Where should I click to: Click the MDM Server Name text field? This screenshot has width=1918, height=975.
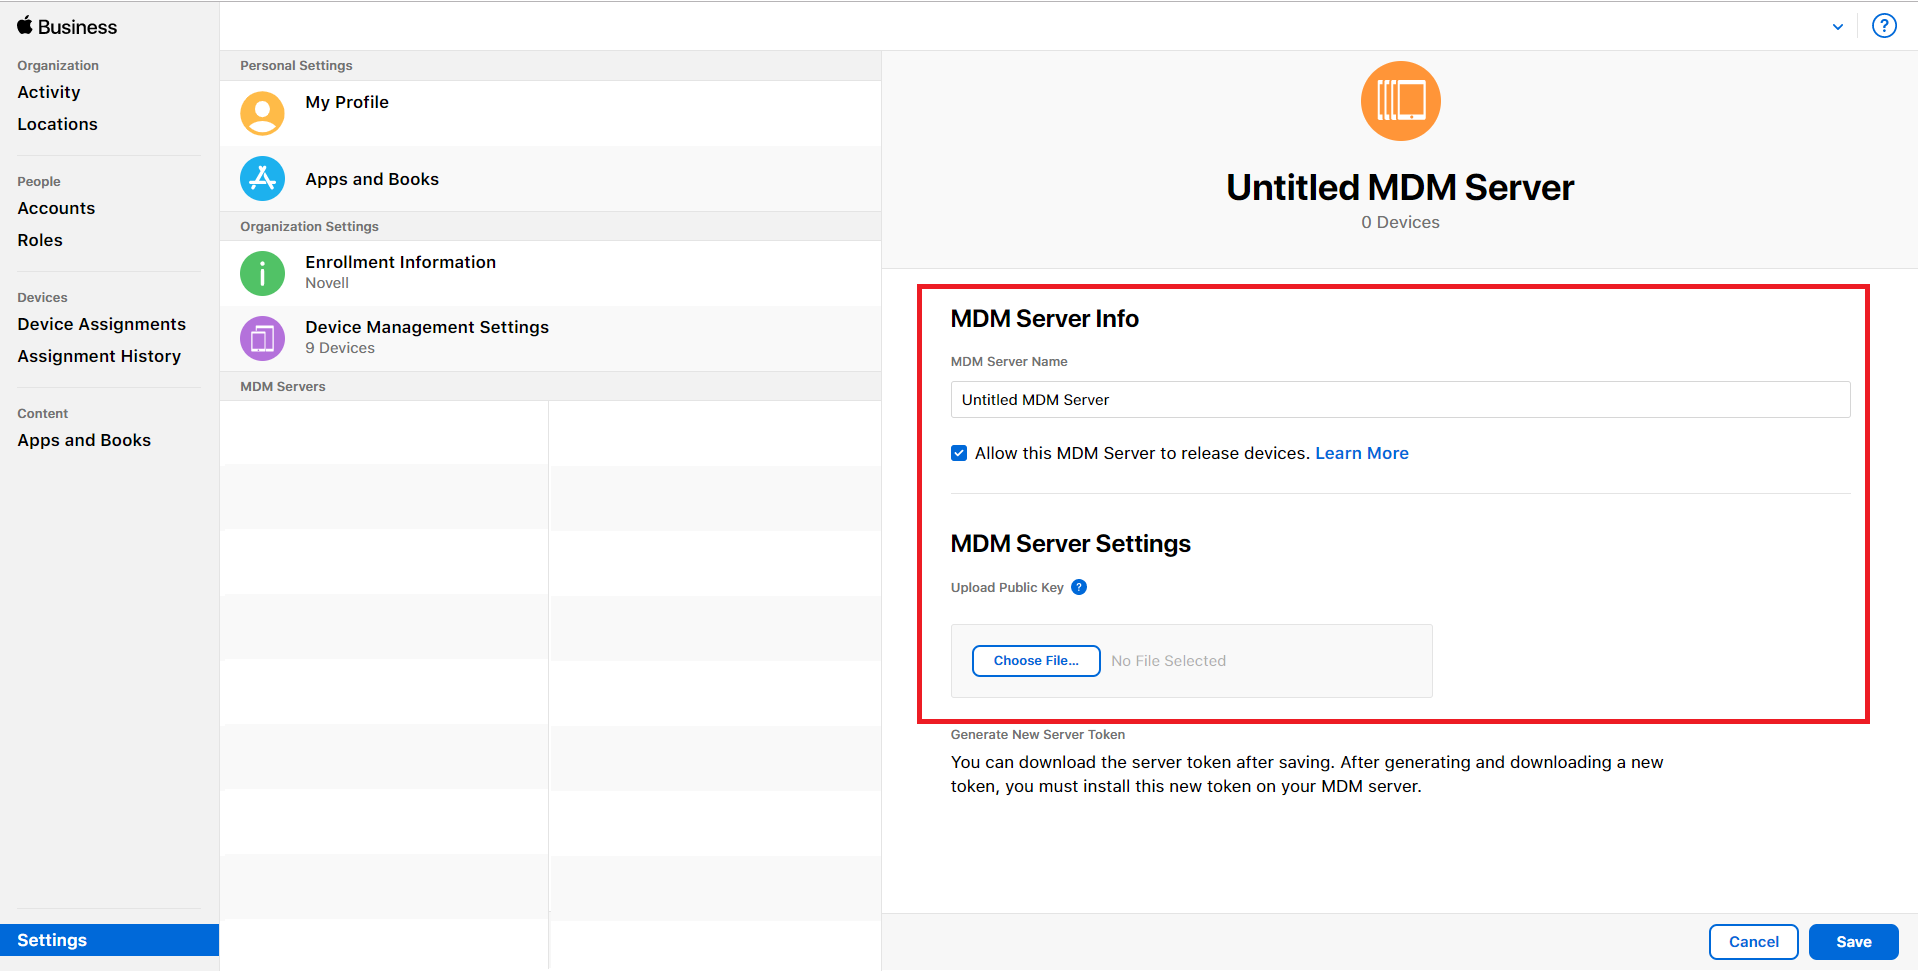1400,400
